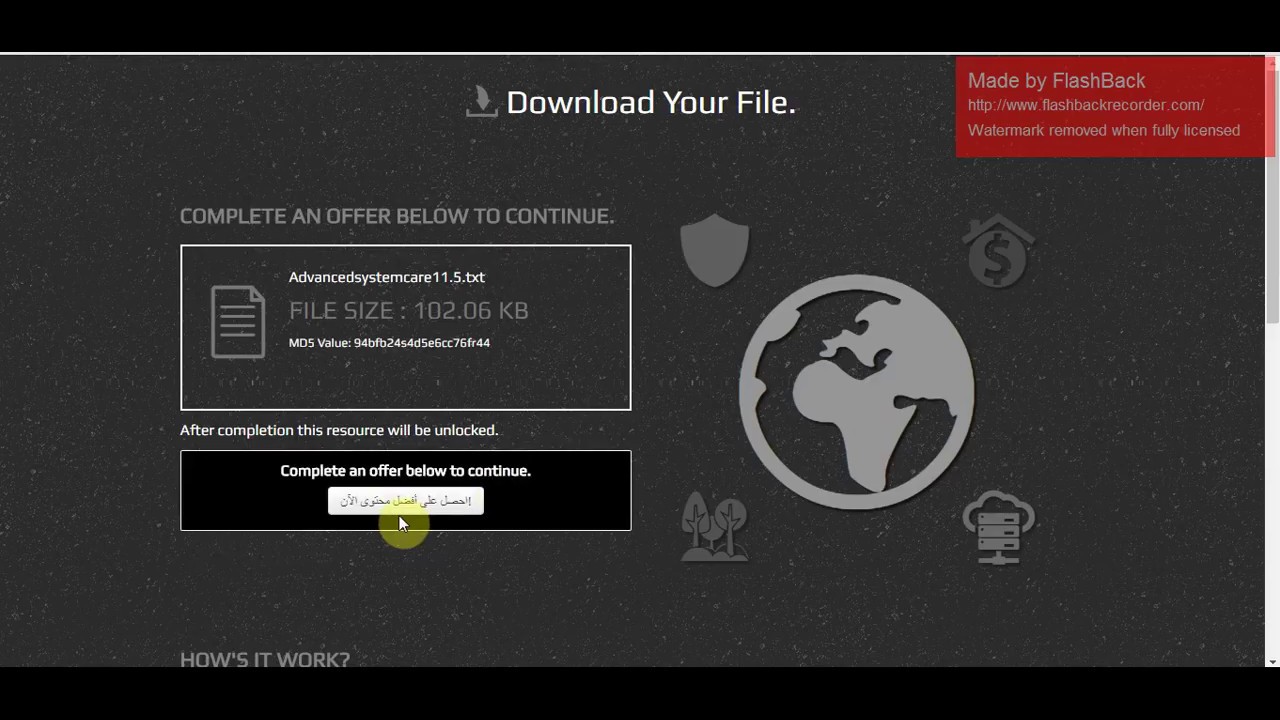Click the large globe icon
Viewport: 1280px width, 720px height.
[x=857, y=392]
